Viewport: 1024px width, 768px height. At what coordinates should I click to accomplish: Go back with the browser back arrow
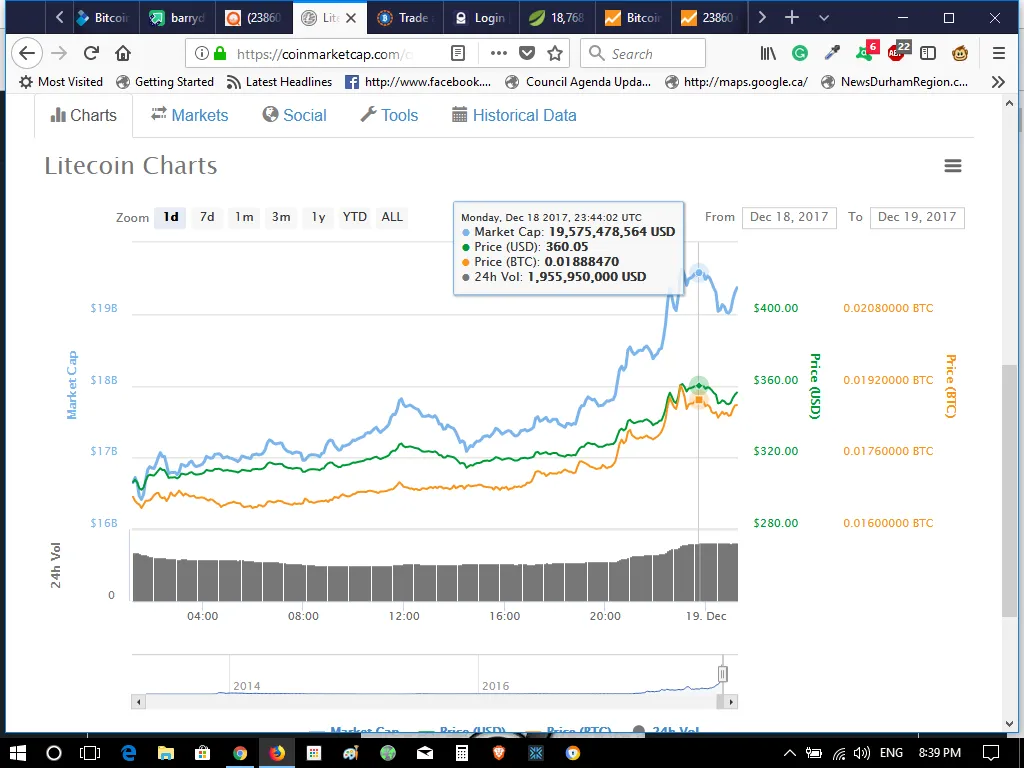point(27,53)
